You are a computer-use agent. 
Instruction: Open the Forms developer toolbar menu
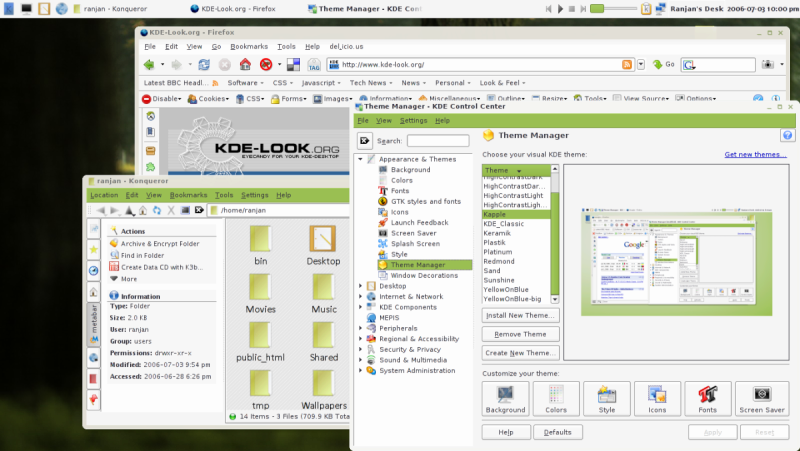(289, 99)
